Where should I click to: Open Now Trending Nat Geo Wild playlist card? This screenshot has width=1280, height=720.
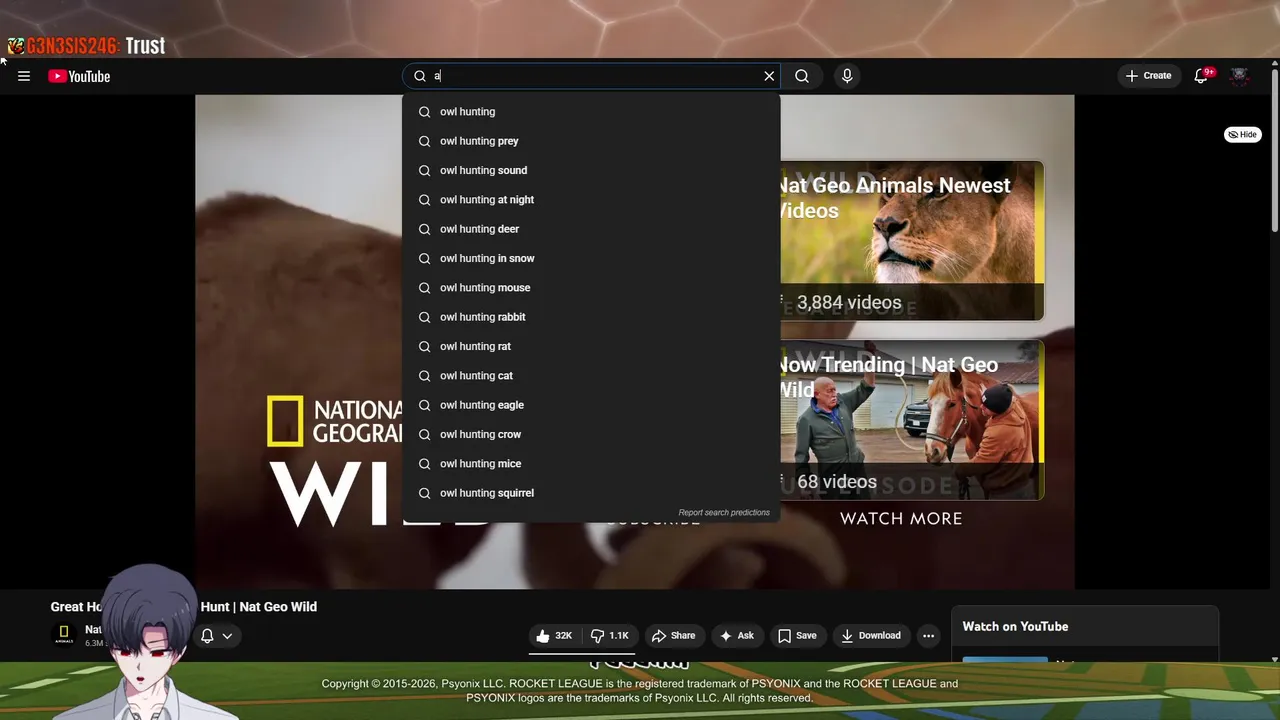[911, 420]
